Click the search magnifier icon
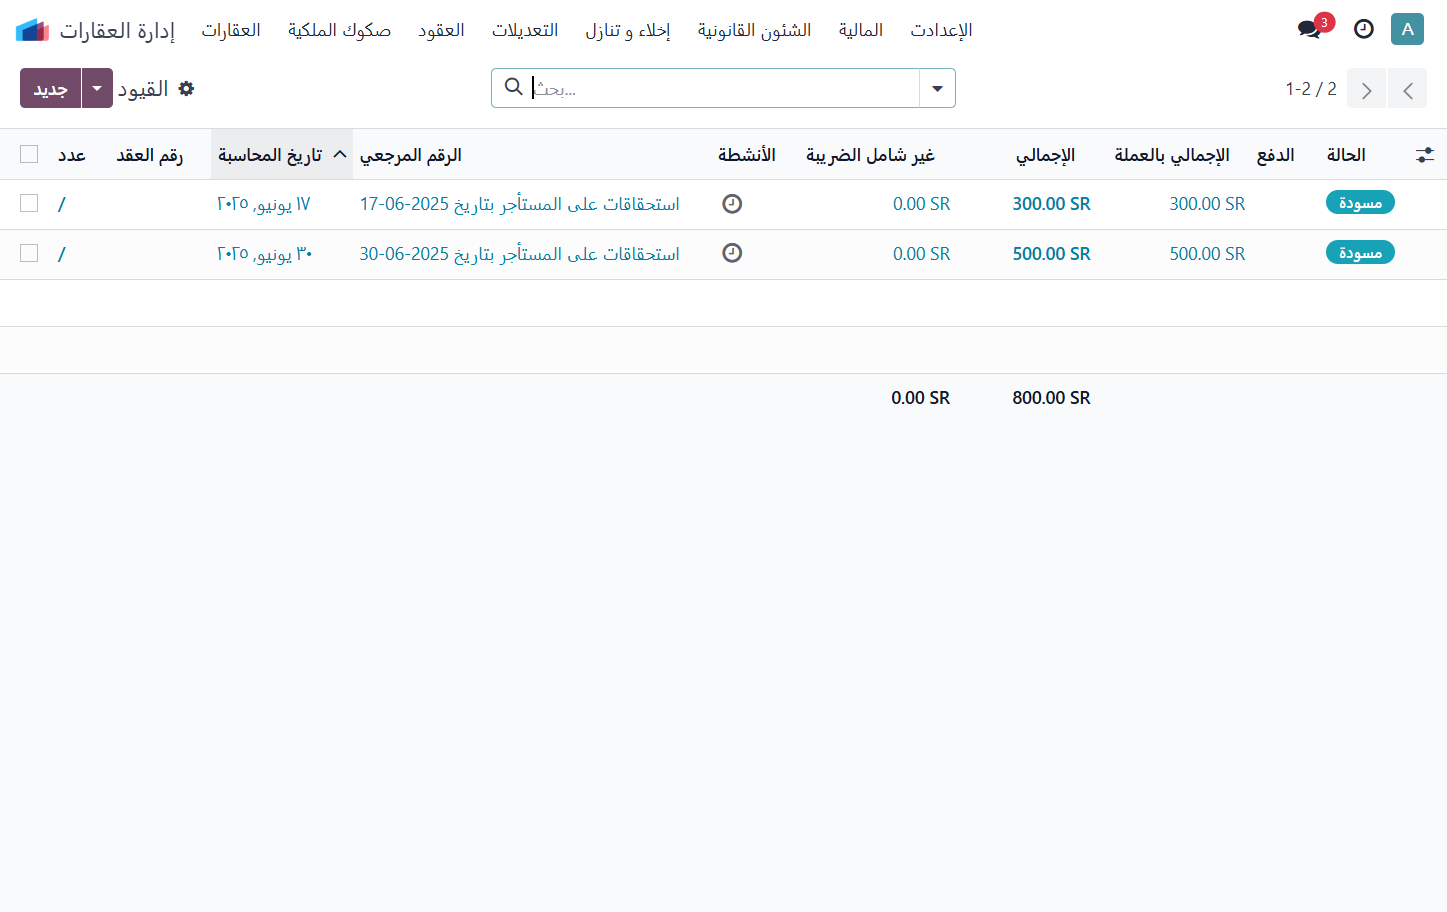The image size is (1447, 912). (x=513, y=87)
